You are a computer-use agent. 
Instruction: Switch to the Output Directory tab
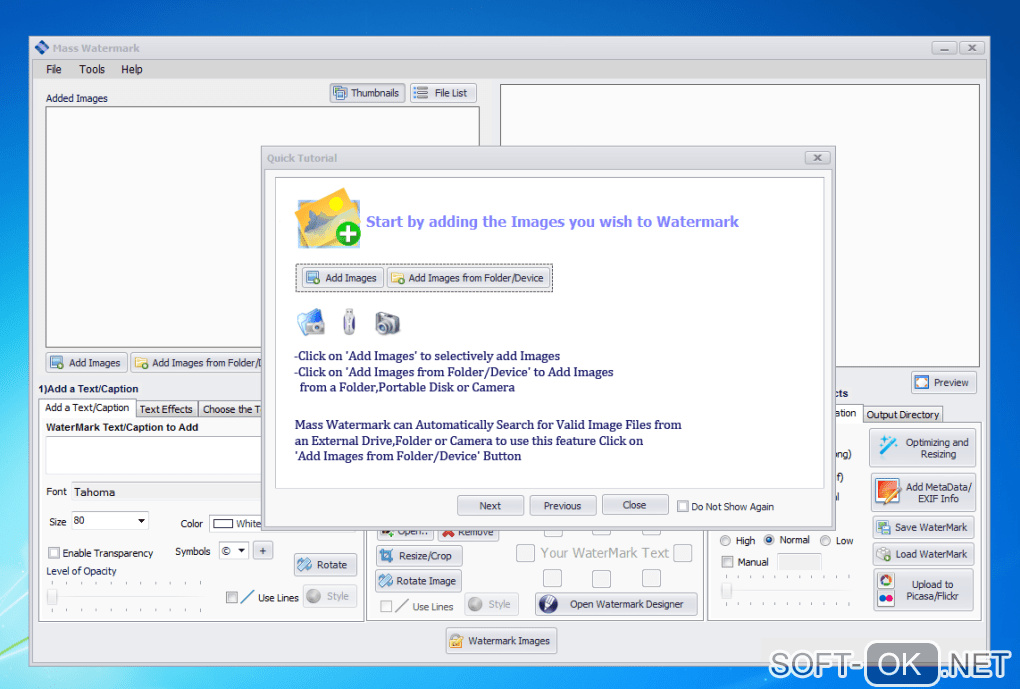pyautogui.click(x=902, y=414)
